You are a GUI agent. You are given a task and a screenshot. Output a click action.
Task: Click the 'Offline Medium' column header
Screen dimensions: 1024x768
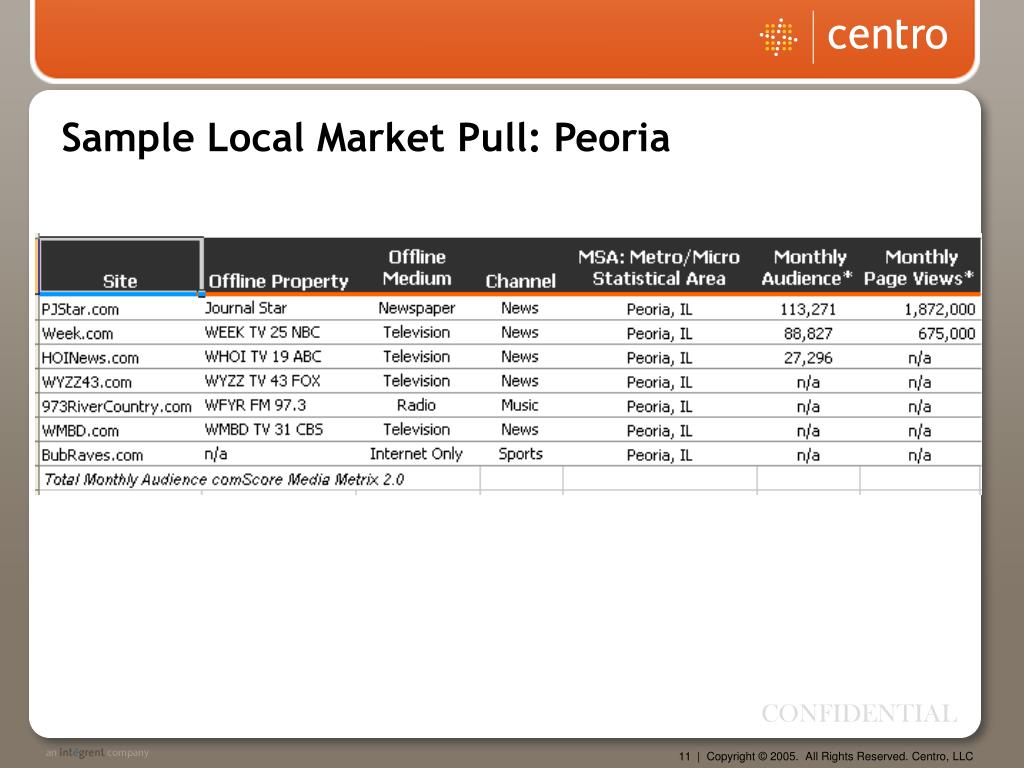[417, 268]
